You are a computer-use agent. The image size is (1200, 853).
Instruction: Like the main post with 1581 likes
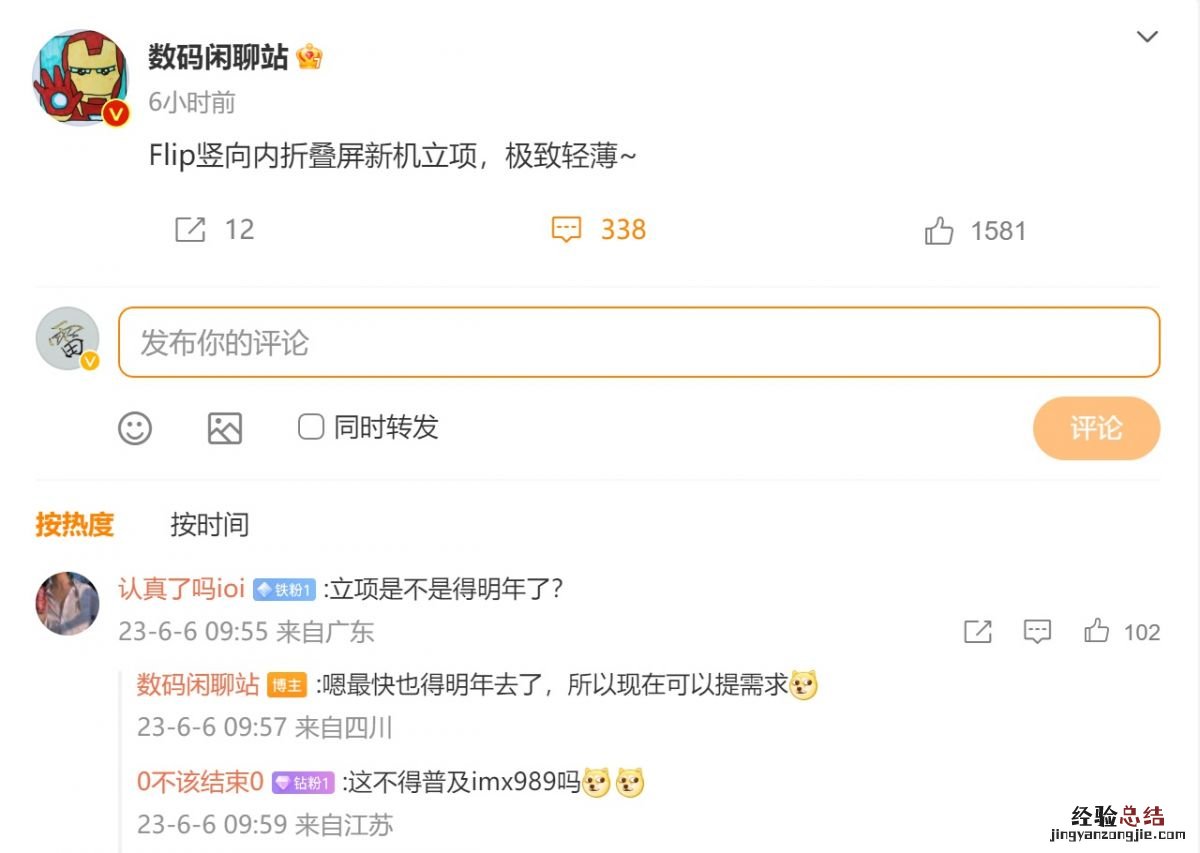pyautogui.click(x=939, y=232)
